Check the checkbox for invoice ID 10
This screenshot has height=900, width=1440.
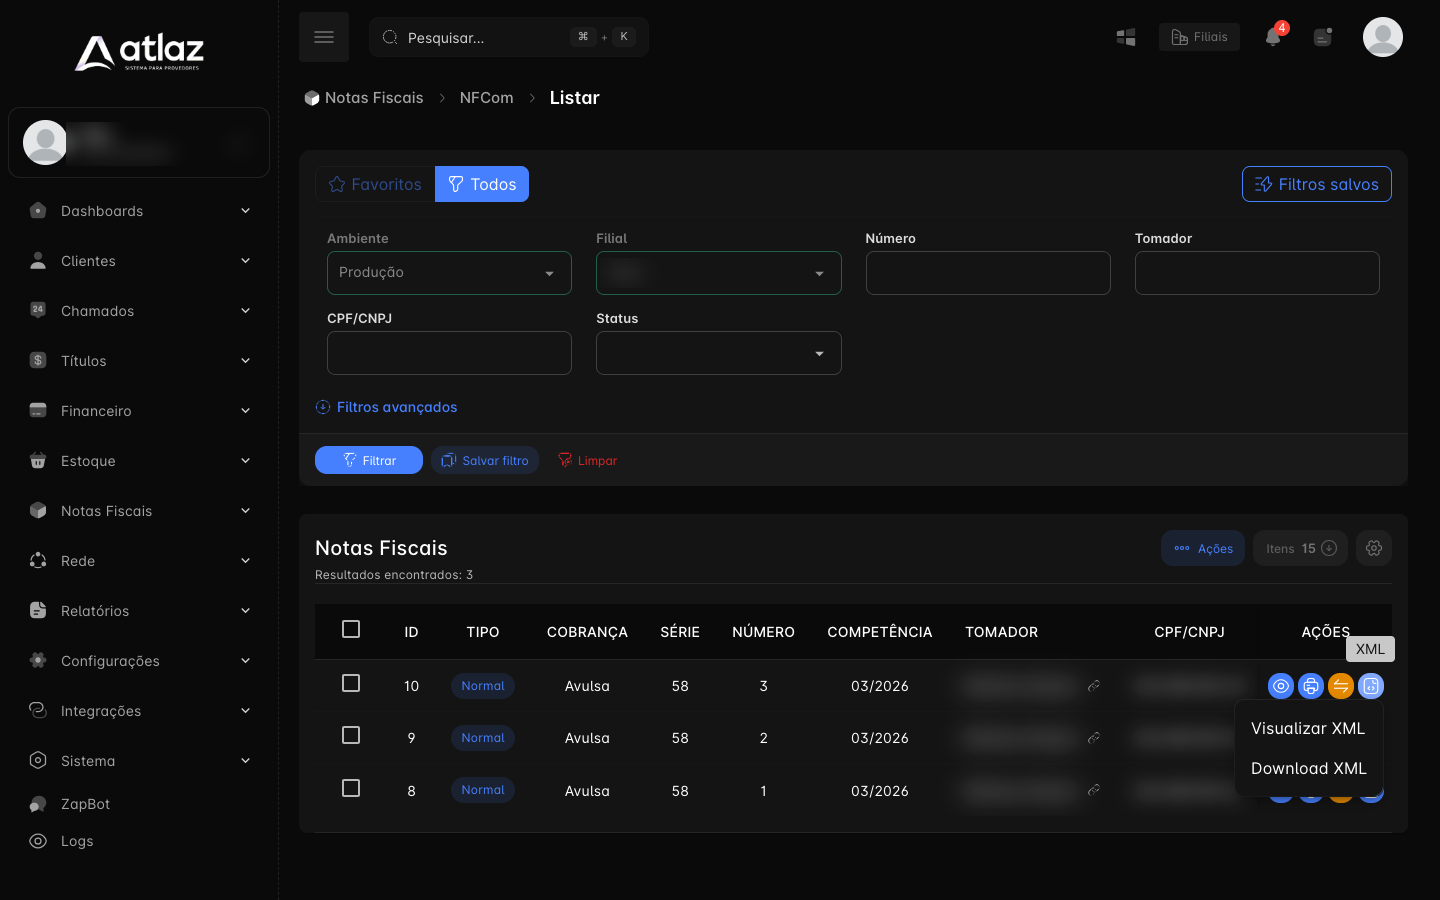351,683
